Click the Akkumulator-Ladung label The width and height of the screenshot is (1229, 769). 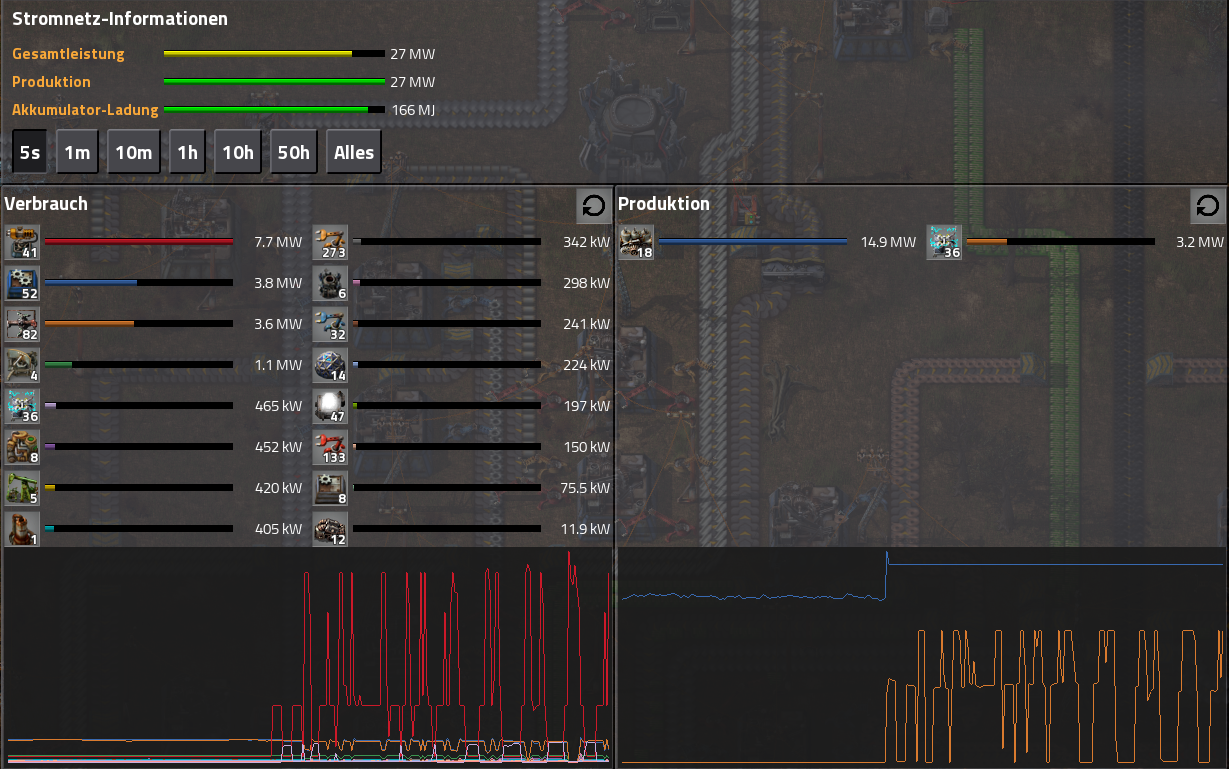85,110
